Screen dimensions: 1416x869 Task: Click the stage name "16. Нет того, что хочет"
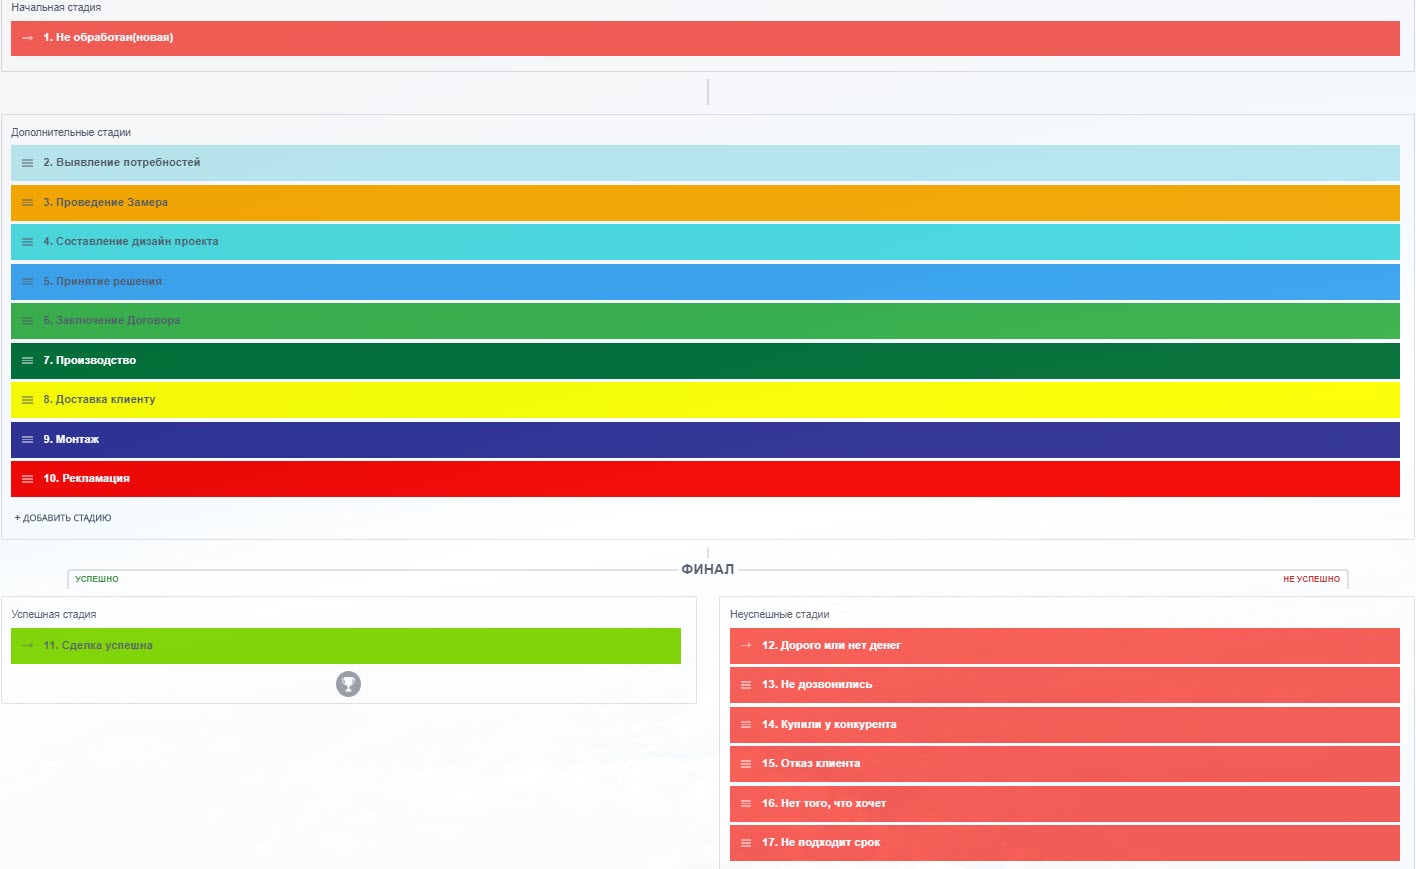tap(824, 803)
